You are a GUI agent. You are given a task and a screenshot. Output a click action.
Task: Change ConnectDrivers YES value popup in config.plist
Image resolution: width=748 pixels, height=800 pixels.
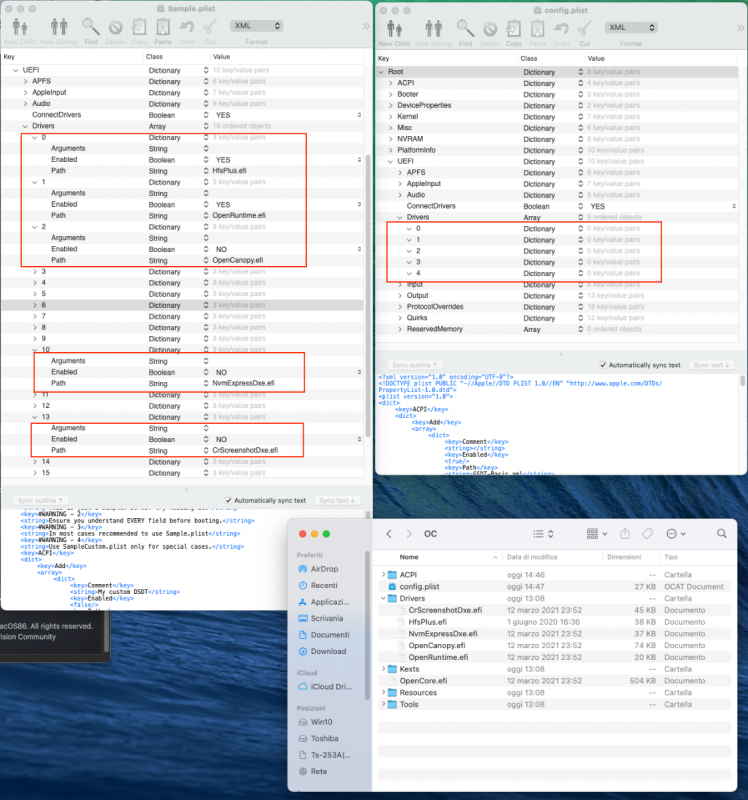point(734,206)
